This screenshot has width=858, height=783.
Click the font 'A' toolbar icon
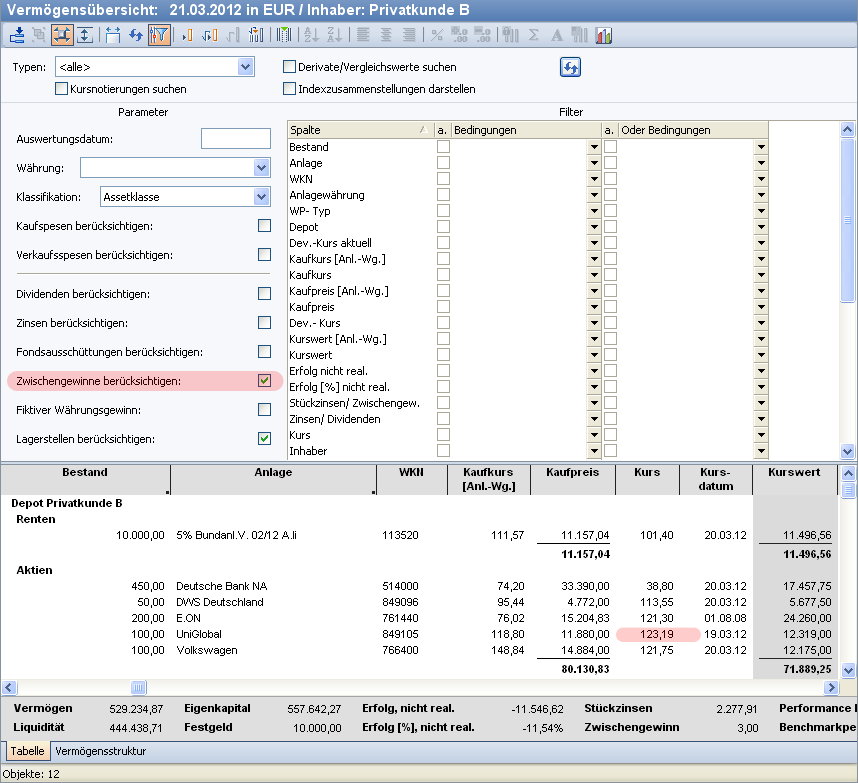coord(556,35)
